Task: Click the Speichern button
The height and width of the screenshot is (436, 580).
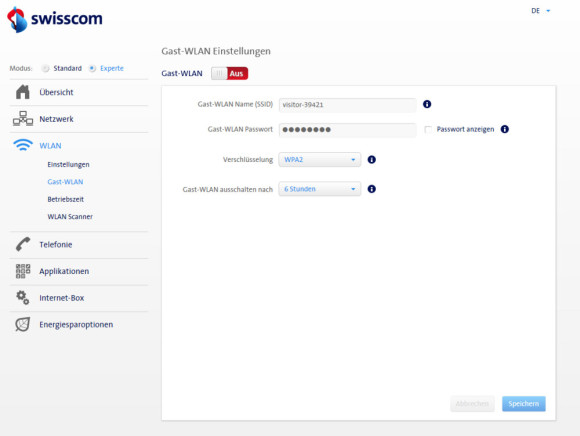Action: [x=524, y=404]
